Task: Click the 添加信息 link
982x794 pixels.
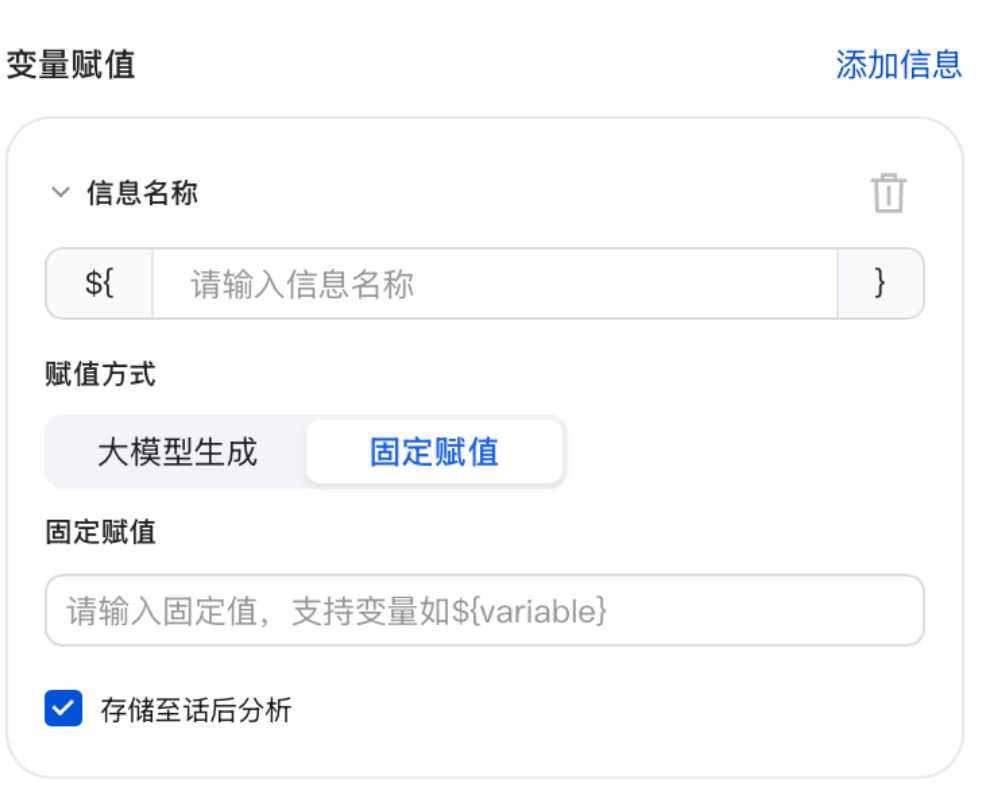Action: pos(899,64)
